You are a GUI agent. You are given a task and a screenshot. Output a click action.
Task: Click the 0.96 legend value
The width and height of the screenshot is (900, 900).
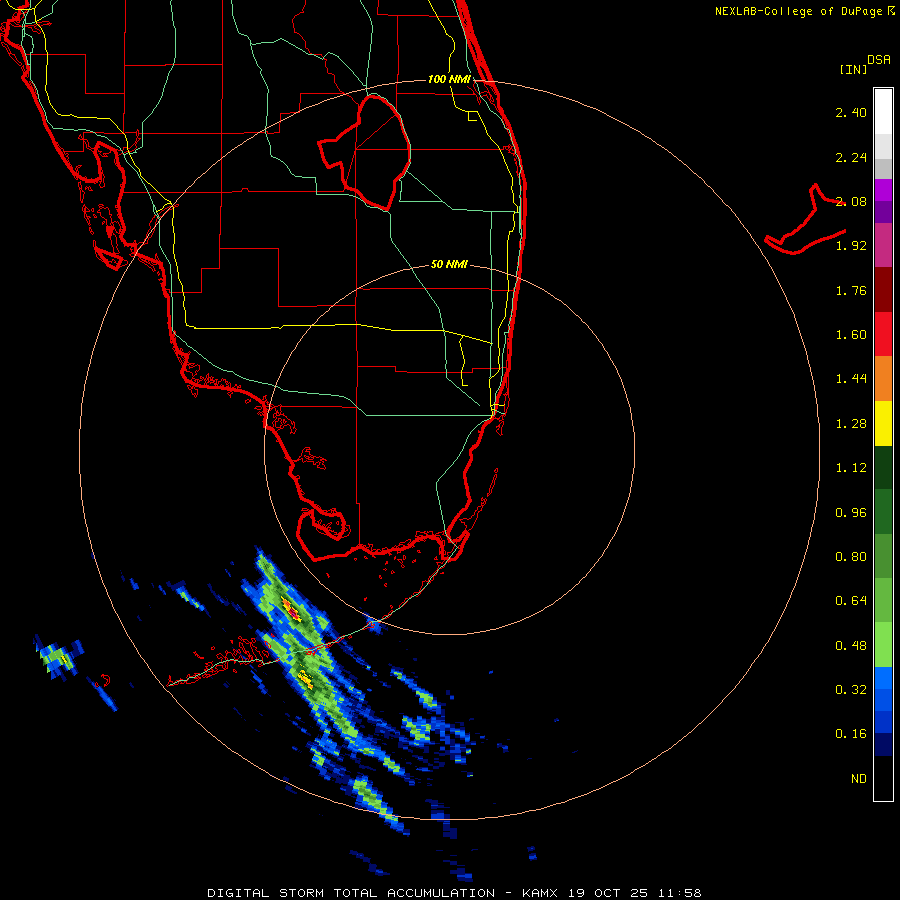pyautogui.click(x=851, y=513)
